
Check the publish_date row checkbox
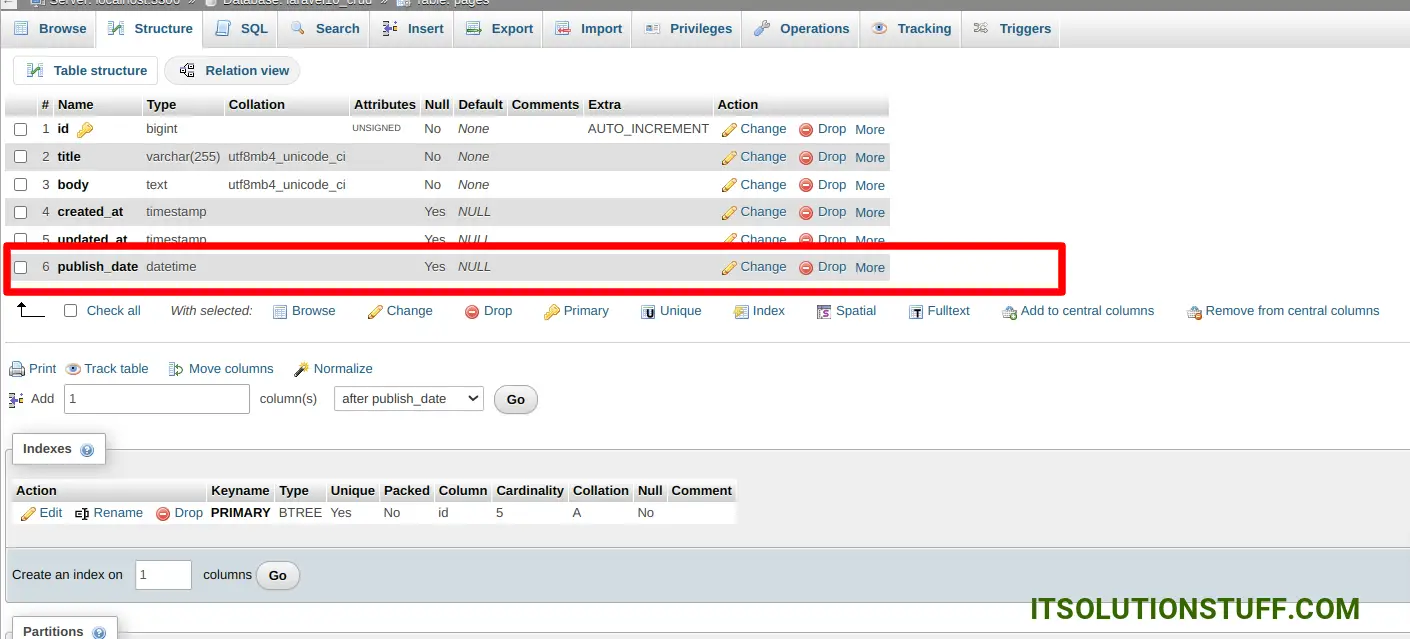(x=21, y=267)
